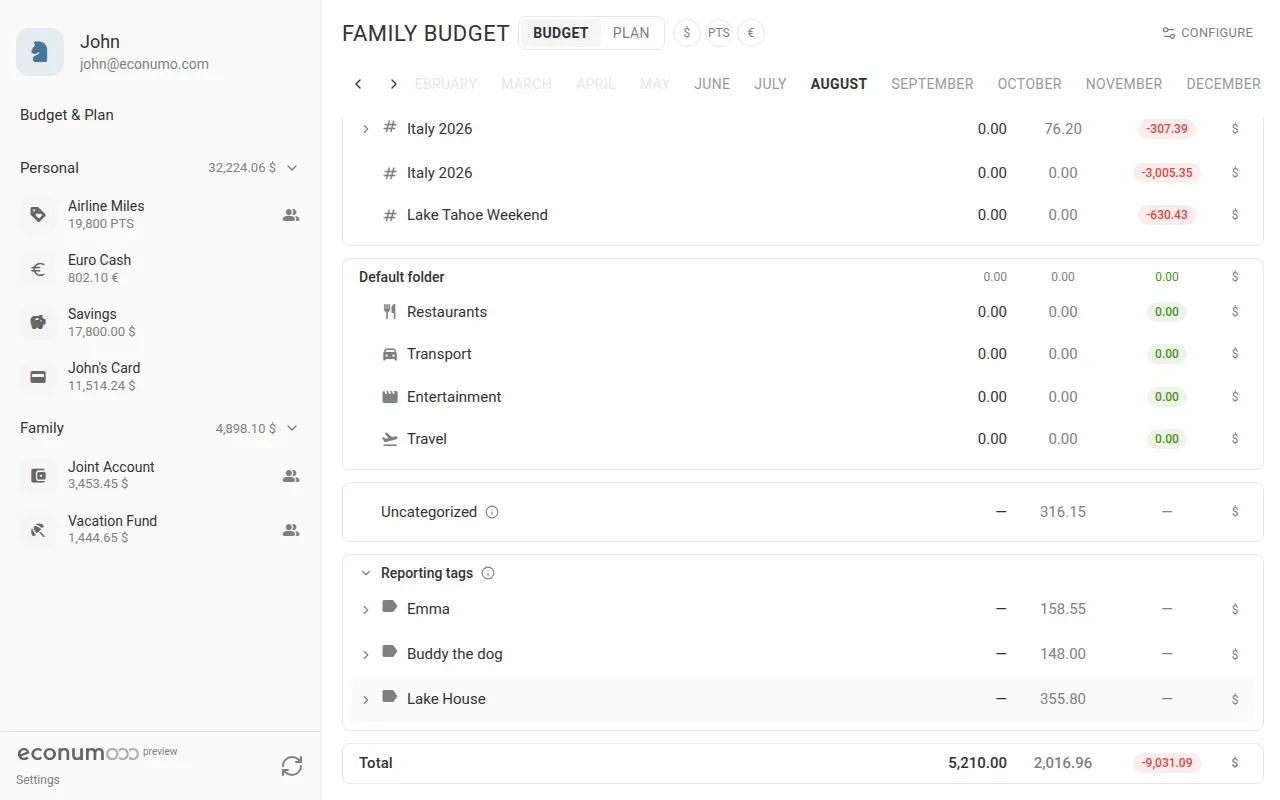This screenshot has width=1280, height=800.
Task: Select the July month tab
Action: [770, 84]
